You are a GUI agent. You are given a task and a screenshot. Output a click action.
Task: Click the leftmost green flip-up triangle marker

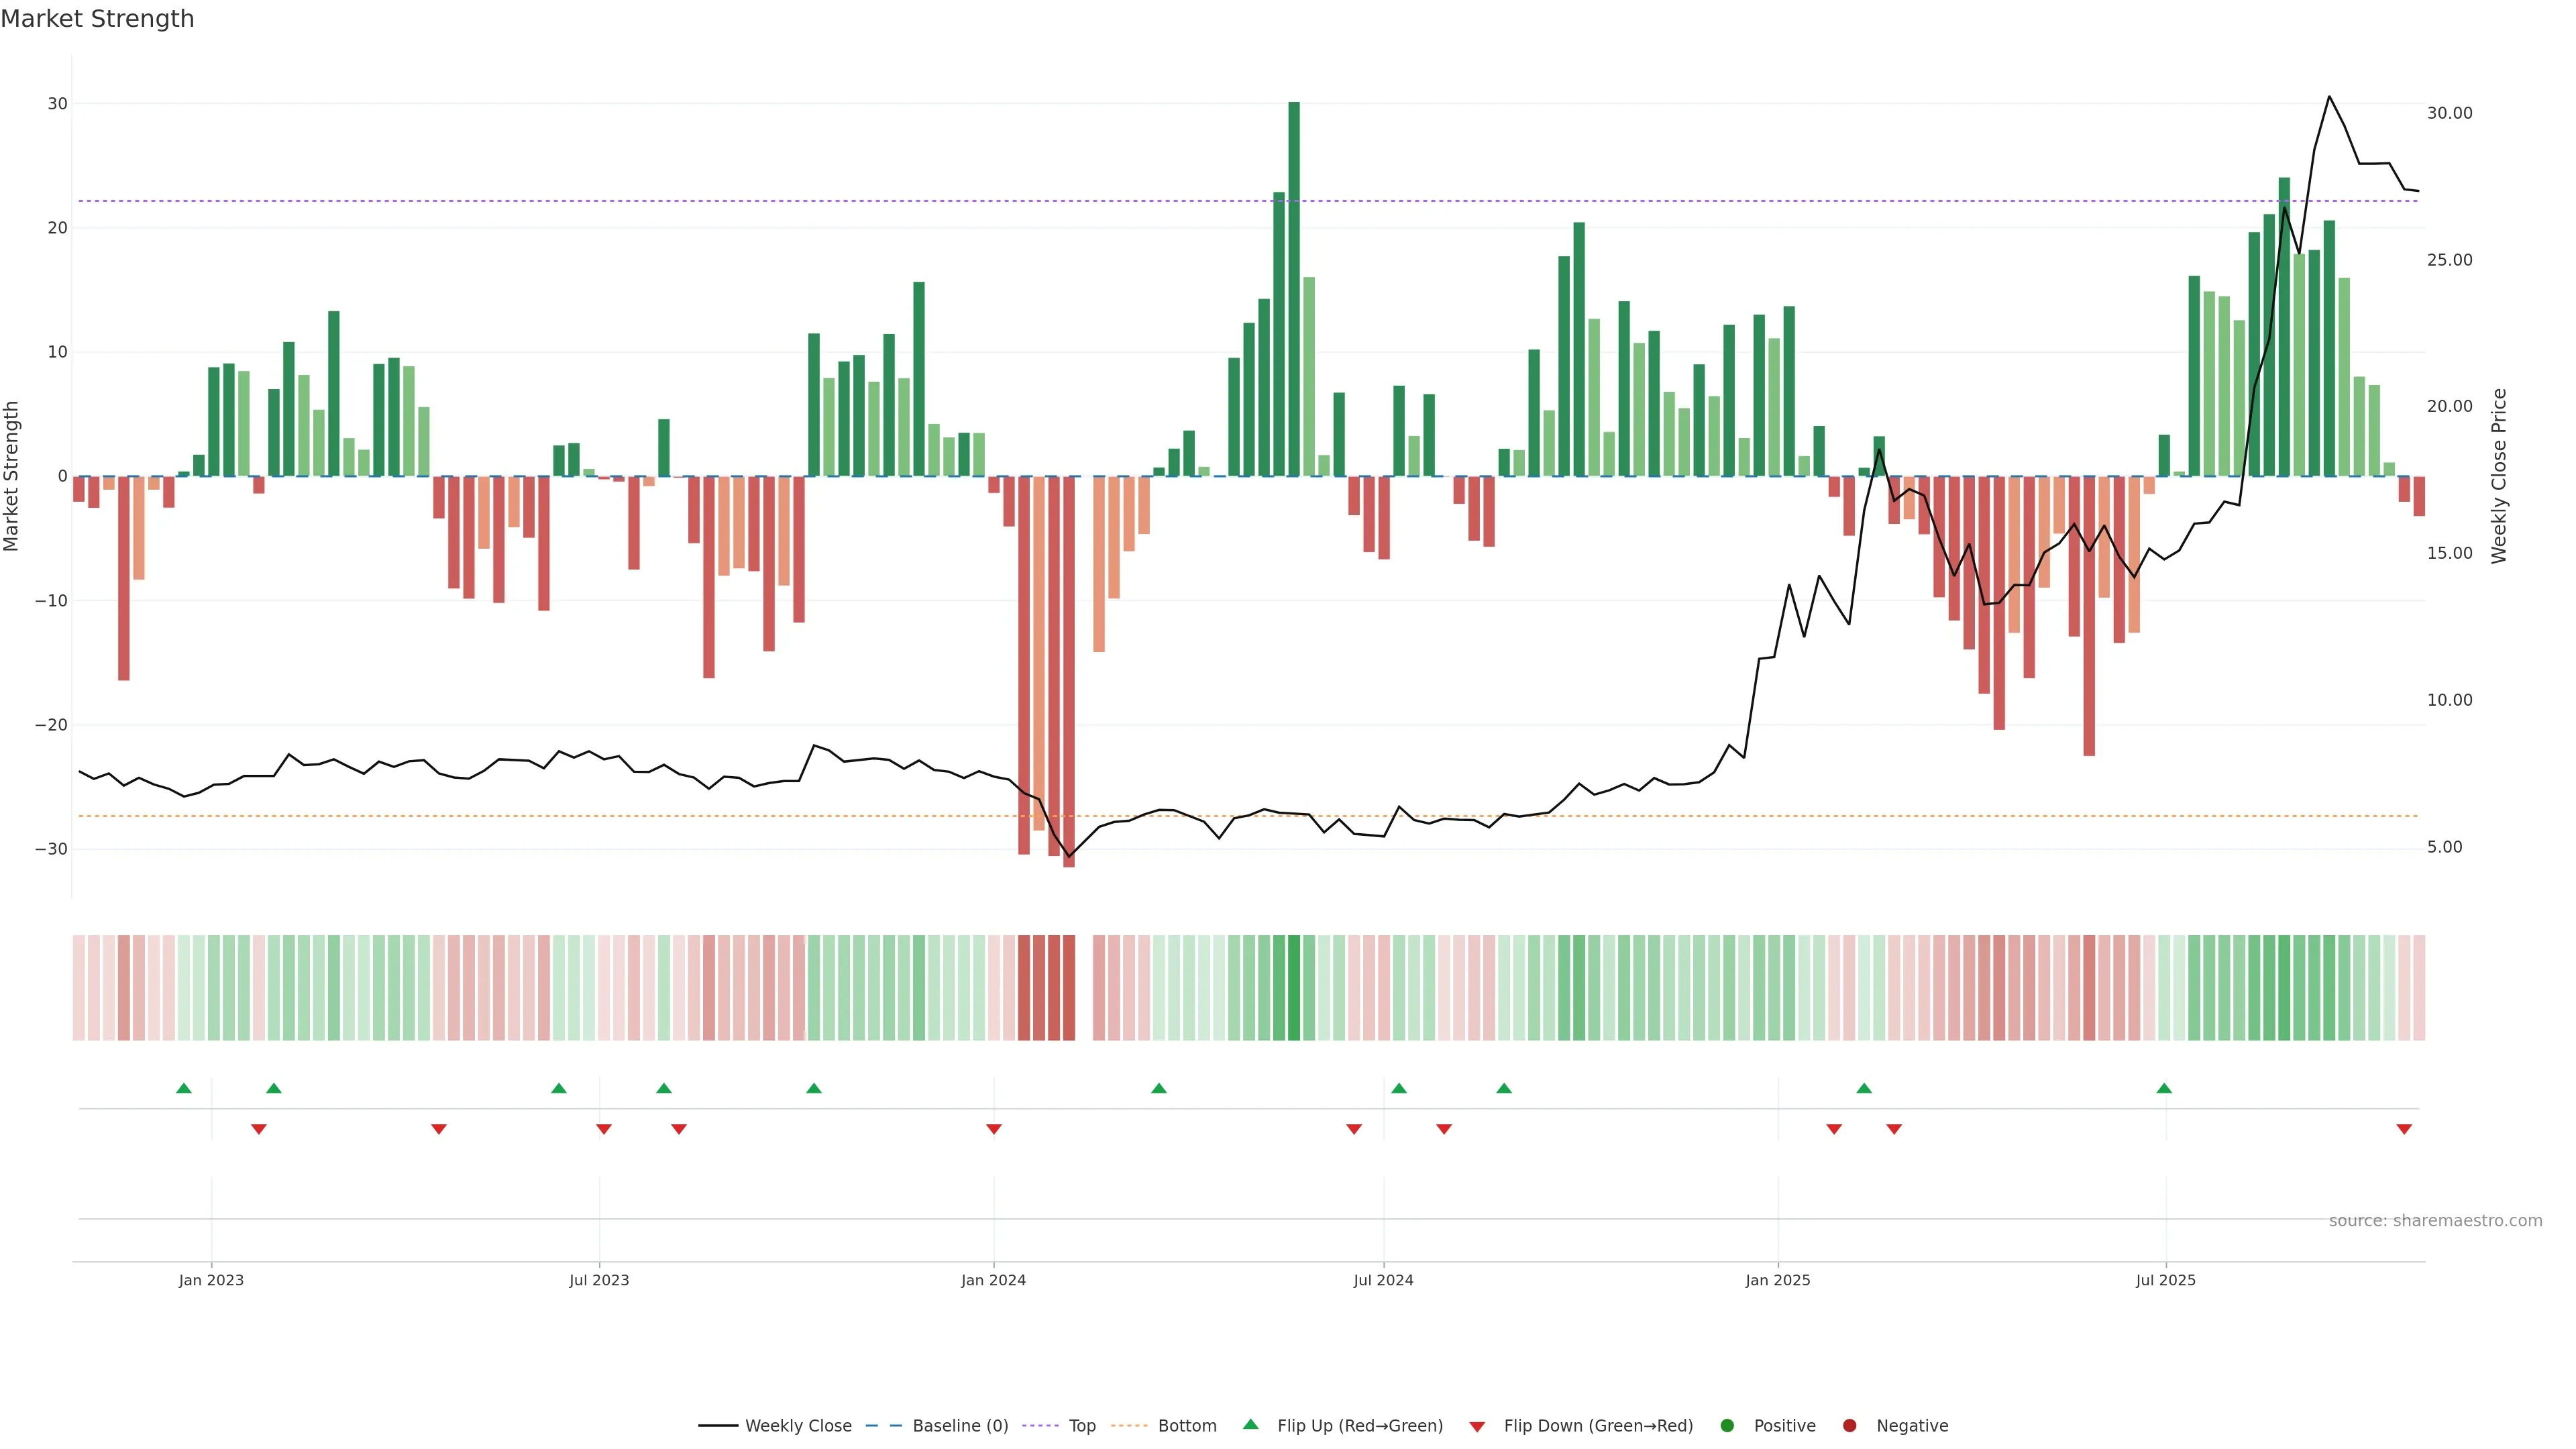pyautogui.click(x=184, y=1088)
